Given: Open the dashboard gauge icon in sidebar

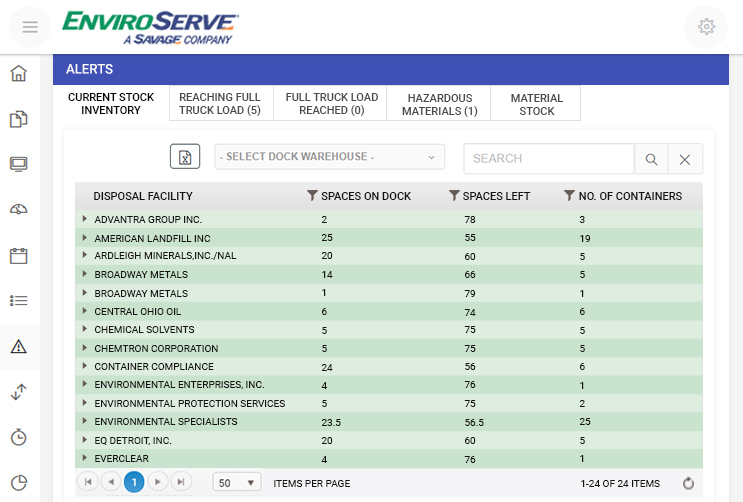Looking at the screenshot, I should 19,209.
